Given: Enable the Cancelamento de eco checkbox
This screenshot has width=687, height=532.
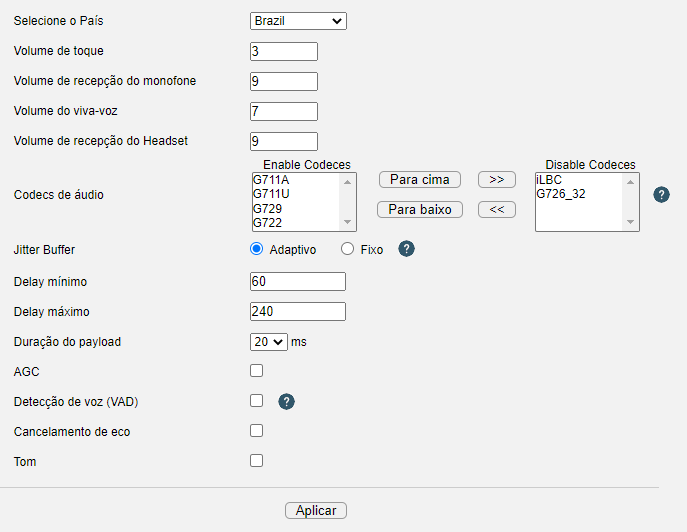Looking at the screenshot, I should pyautogui.click(x=256, y=431).
